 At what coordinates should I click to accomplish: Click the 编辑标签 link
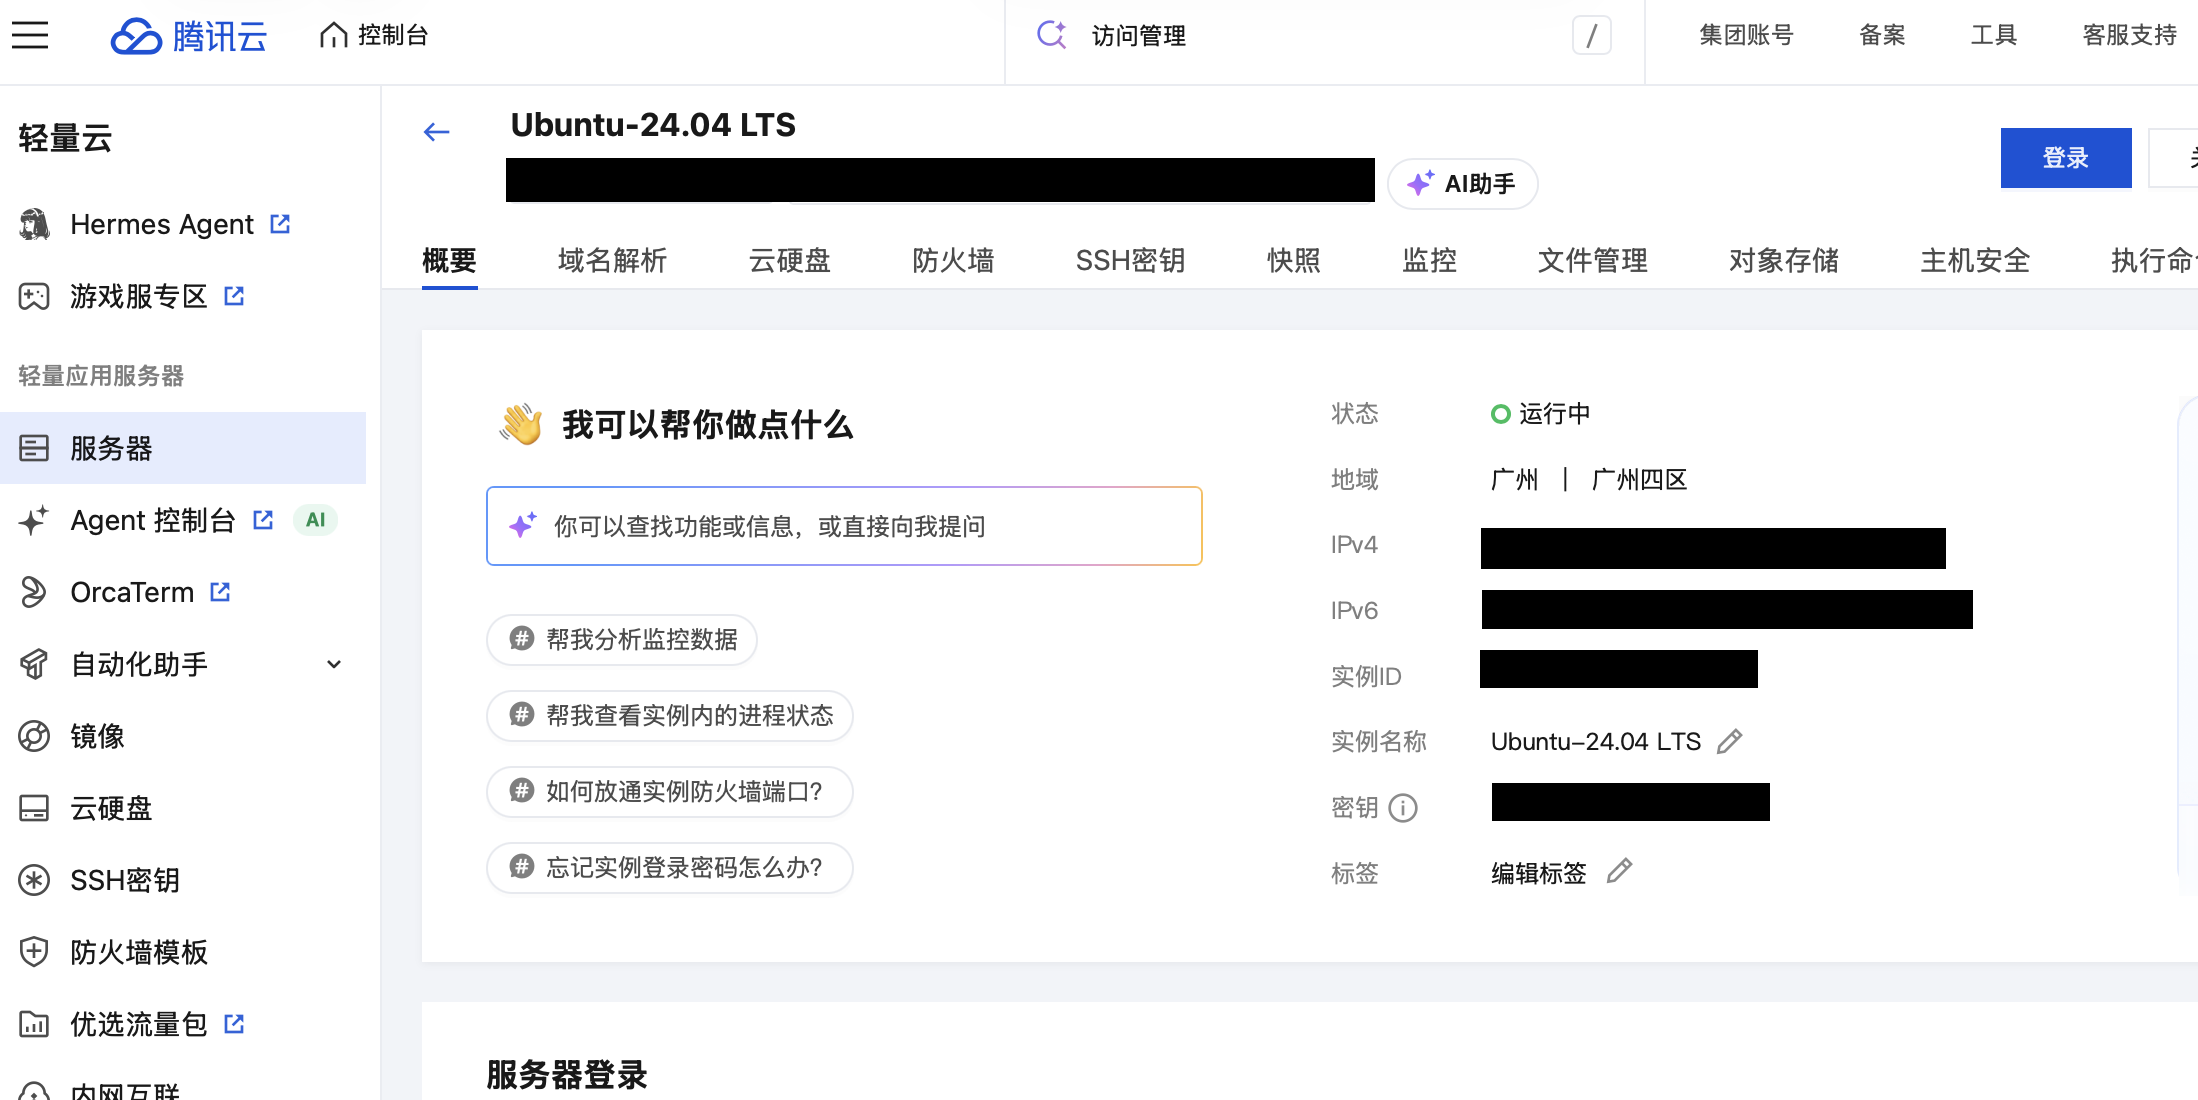click(1538, 873)
